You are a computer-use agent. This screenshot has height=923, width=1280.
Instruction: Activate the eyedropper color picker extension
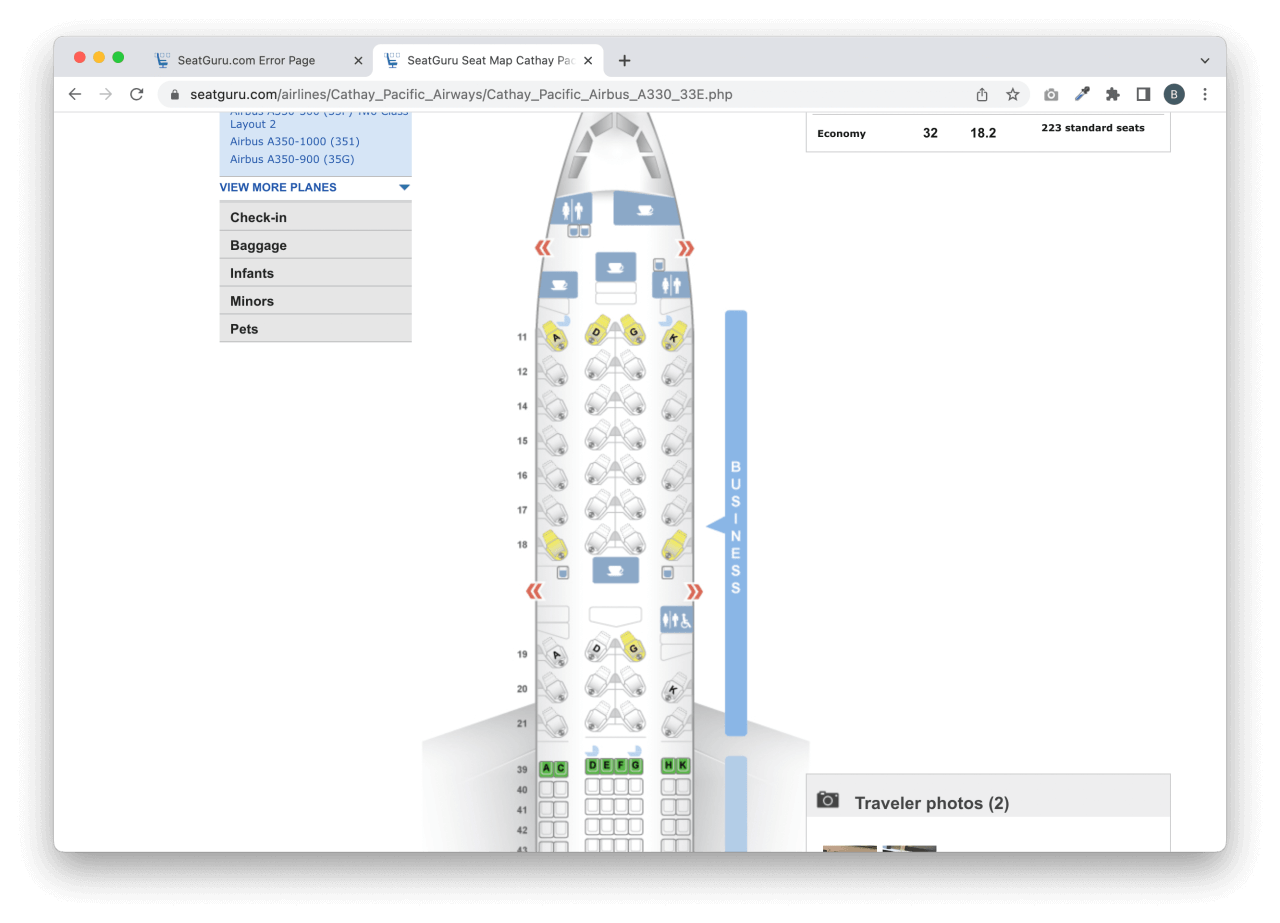point(1082,94)
